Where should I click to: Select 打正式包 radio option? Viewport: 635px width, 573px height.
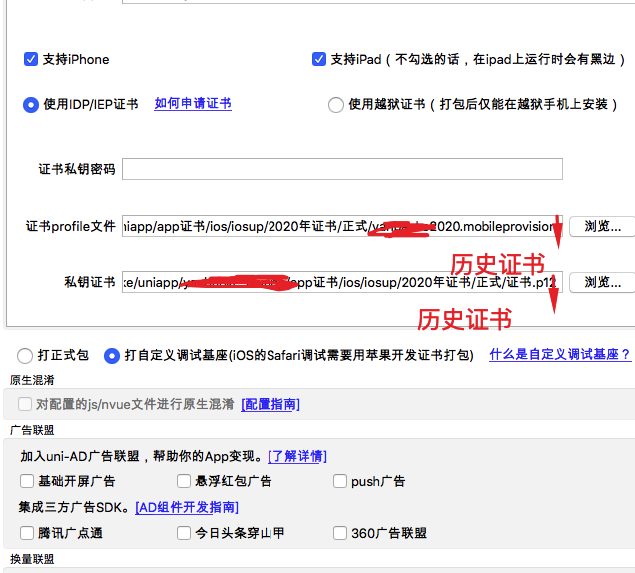click(x=25, y=356)
